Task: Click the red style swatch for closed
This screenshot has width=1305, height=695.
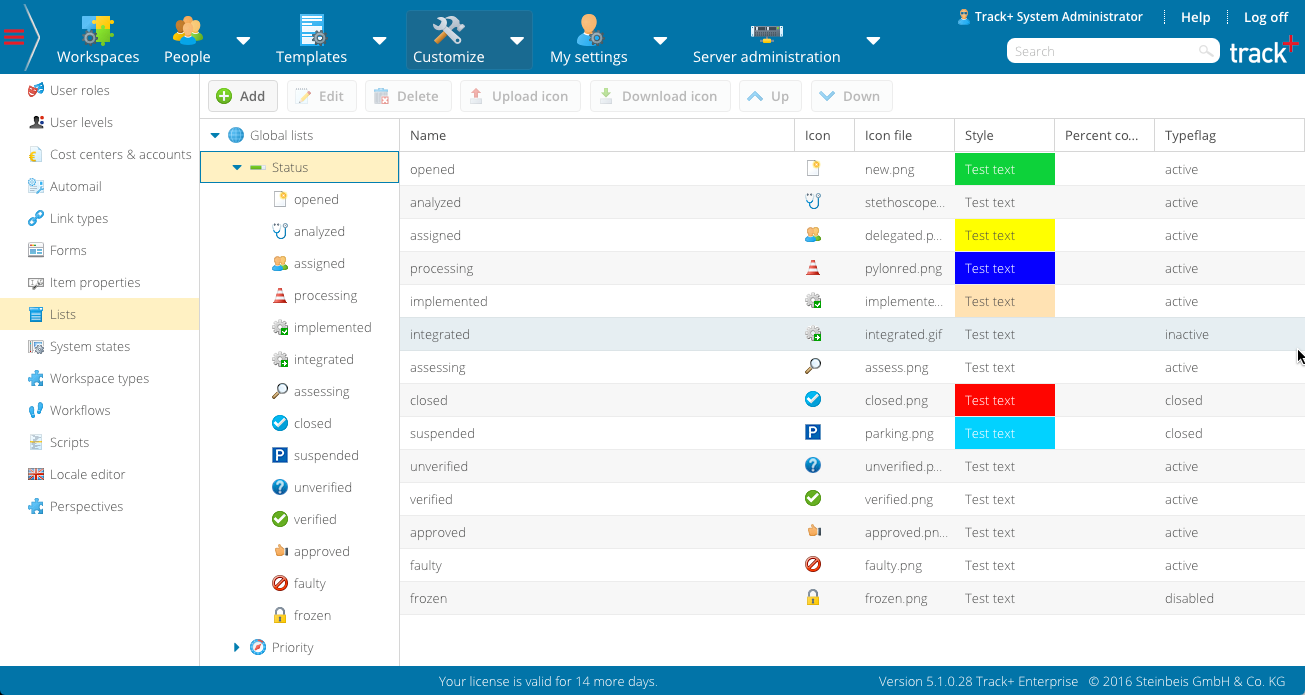Action: 1004,400
